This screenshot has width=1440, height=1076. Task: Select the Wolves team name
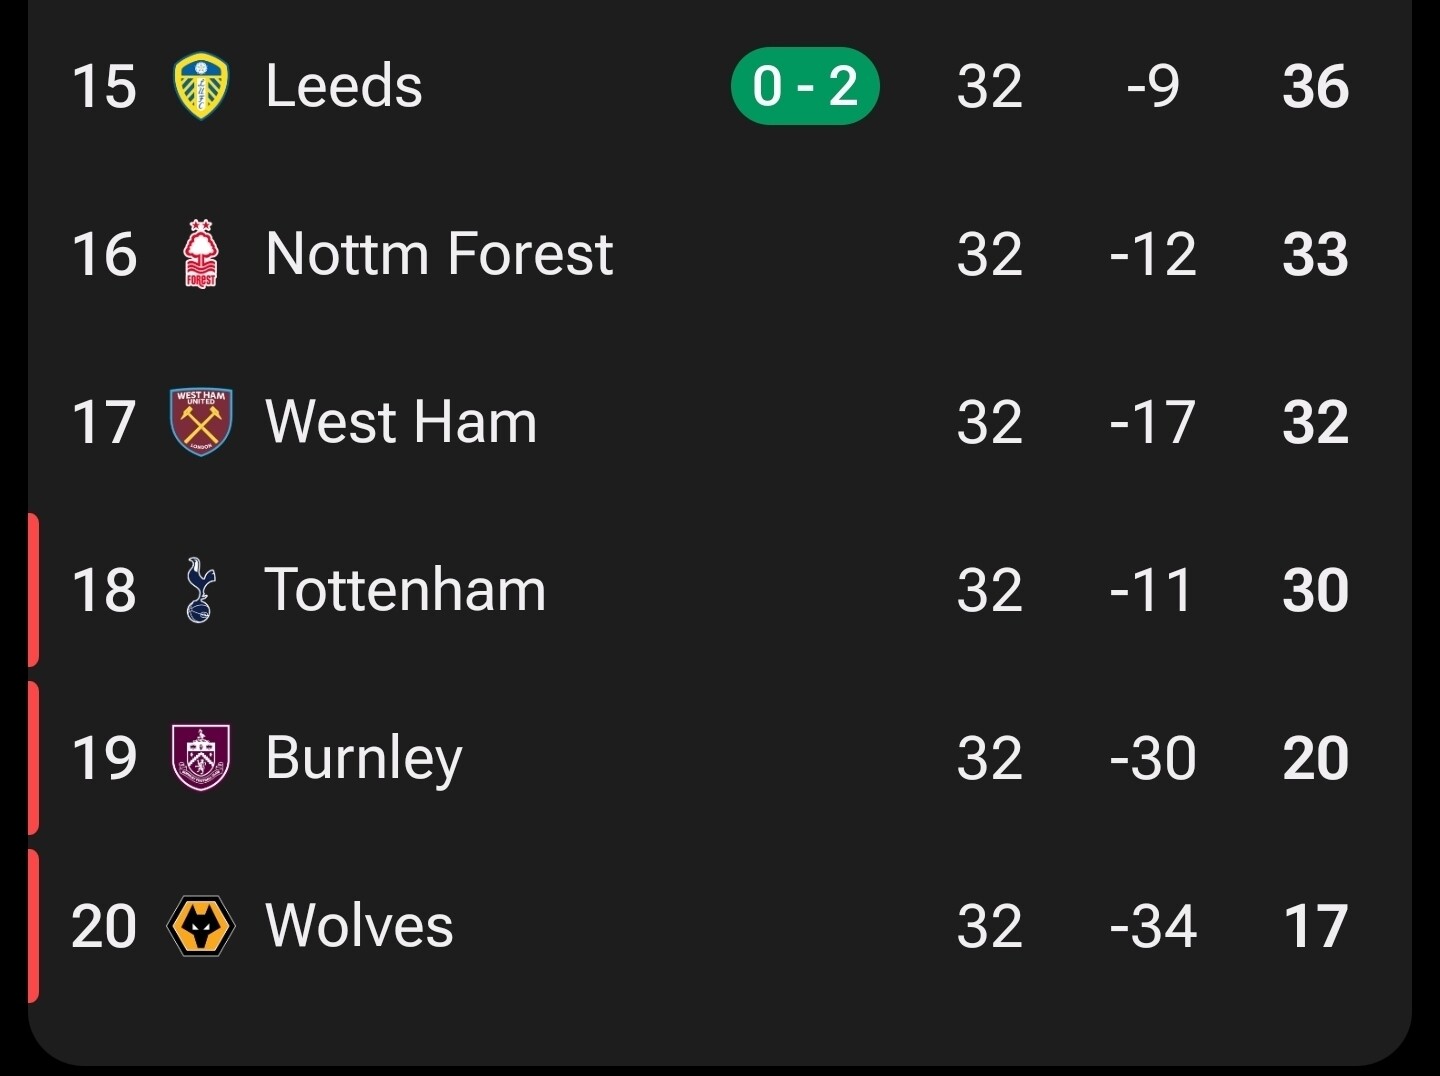click(359, 926)
